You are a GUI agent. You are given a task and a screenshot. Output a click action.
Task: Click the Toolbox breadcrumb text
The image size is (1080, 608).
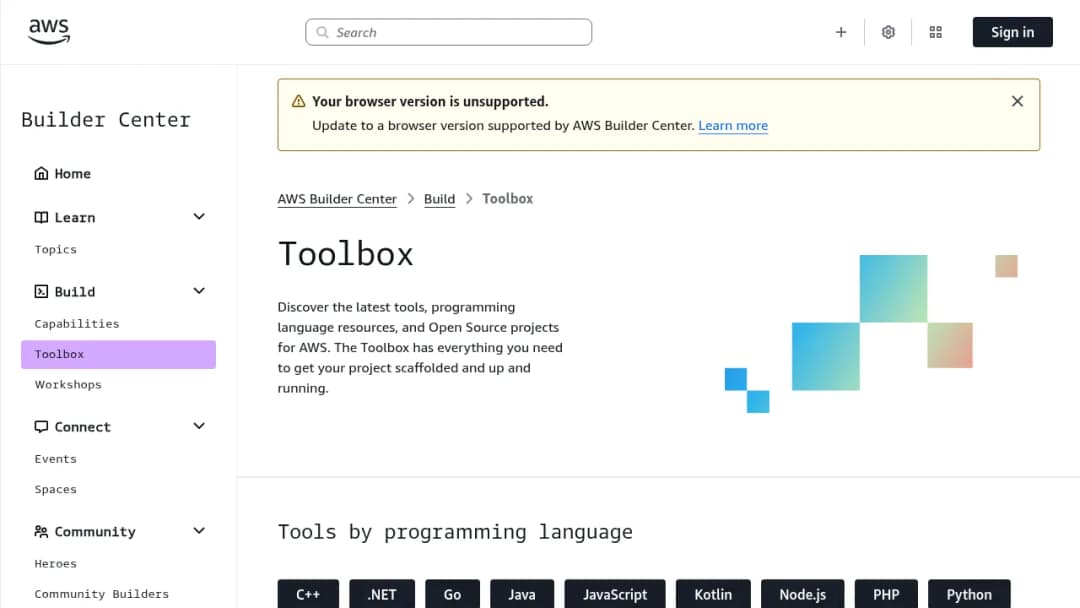tap(508, 199)
